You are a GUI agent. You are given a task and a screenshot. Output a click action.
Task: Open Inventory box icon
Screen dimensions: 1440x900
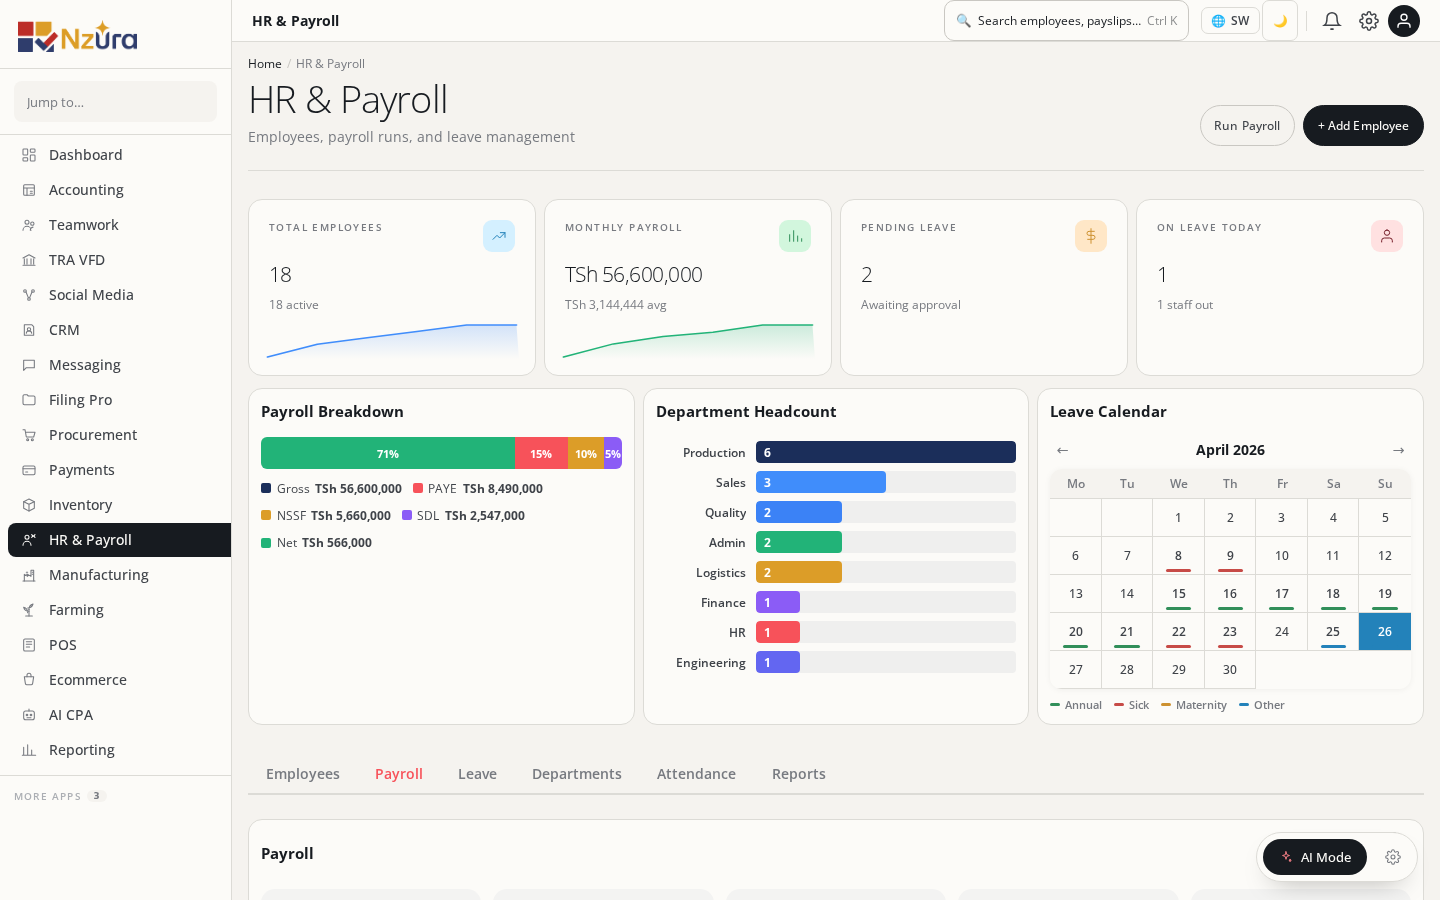(29, 505)
